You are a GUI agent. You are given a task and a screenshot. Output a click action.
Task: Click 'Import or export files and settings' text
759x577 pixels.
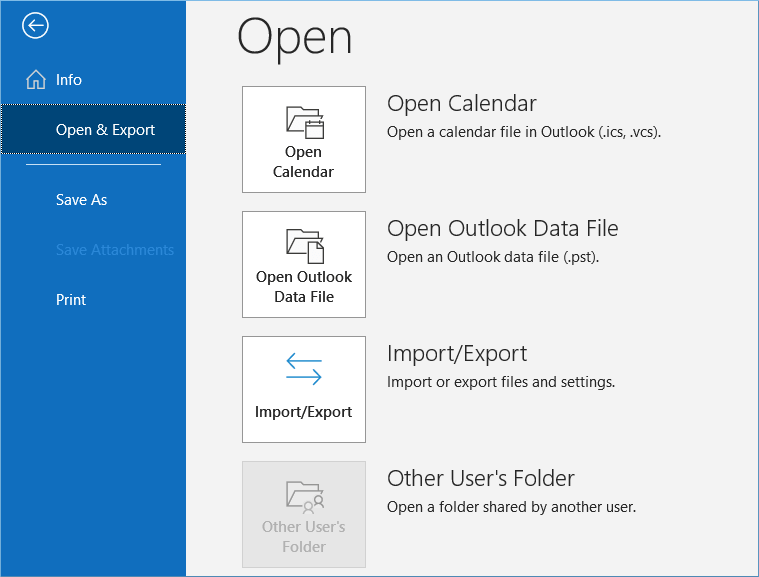pos(501,382)
